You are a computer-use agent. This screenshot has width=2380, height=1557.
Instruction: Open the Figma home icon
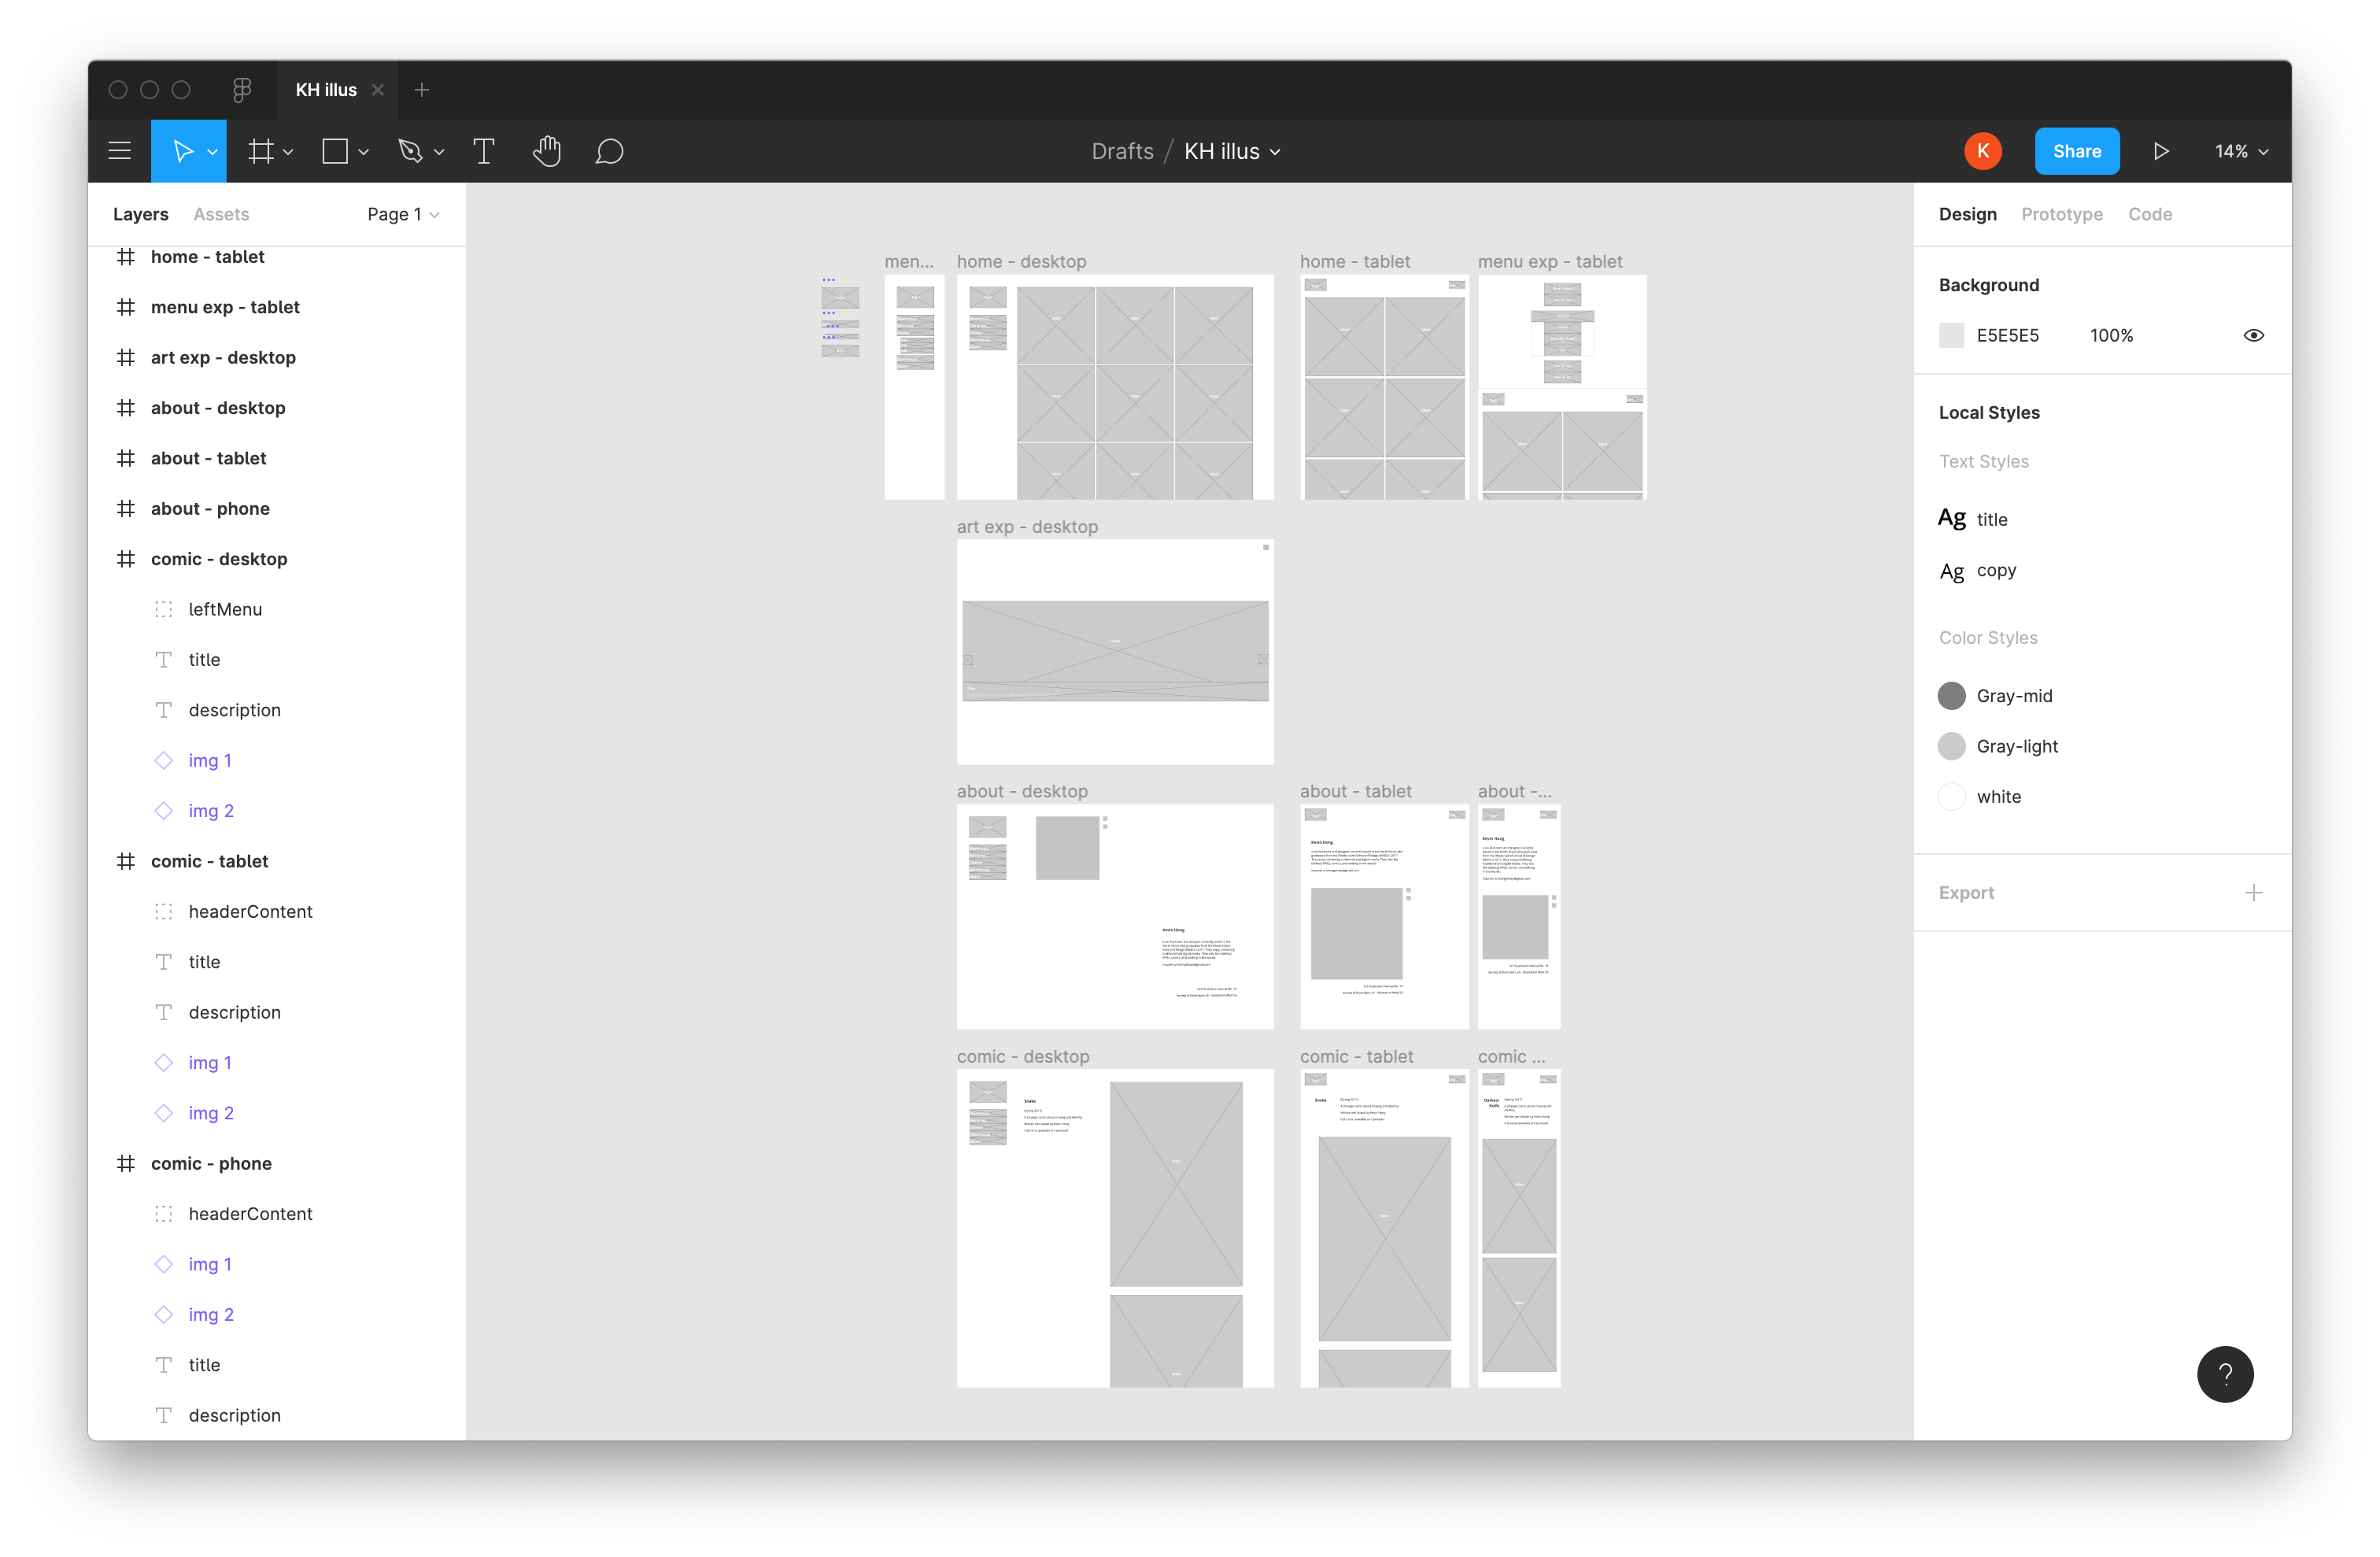point(242,90)
